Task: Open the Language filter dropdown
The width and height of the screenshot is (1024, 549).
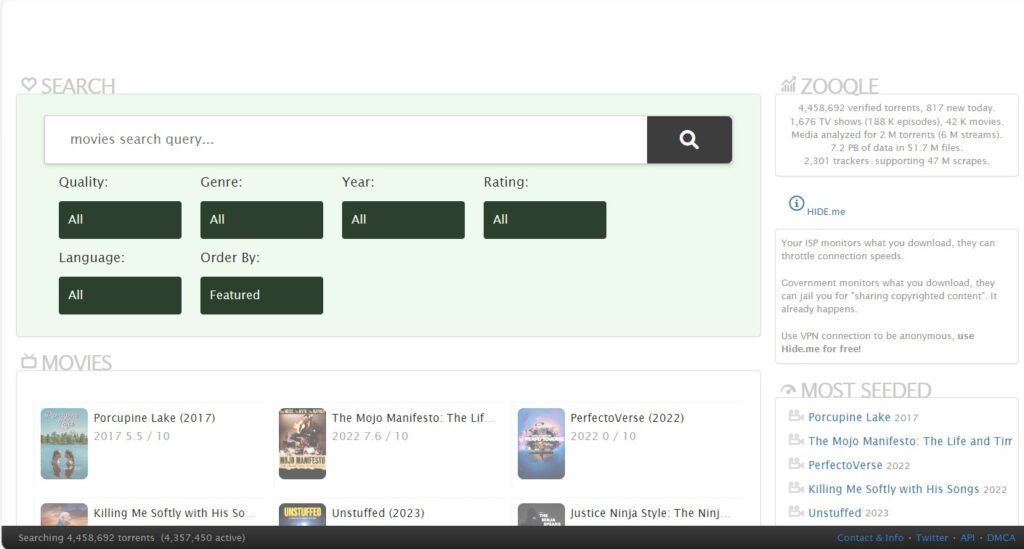Action: [120, 295]
